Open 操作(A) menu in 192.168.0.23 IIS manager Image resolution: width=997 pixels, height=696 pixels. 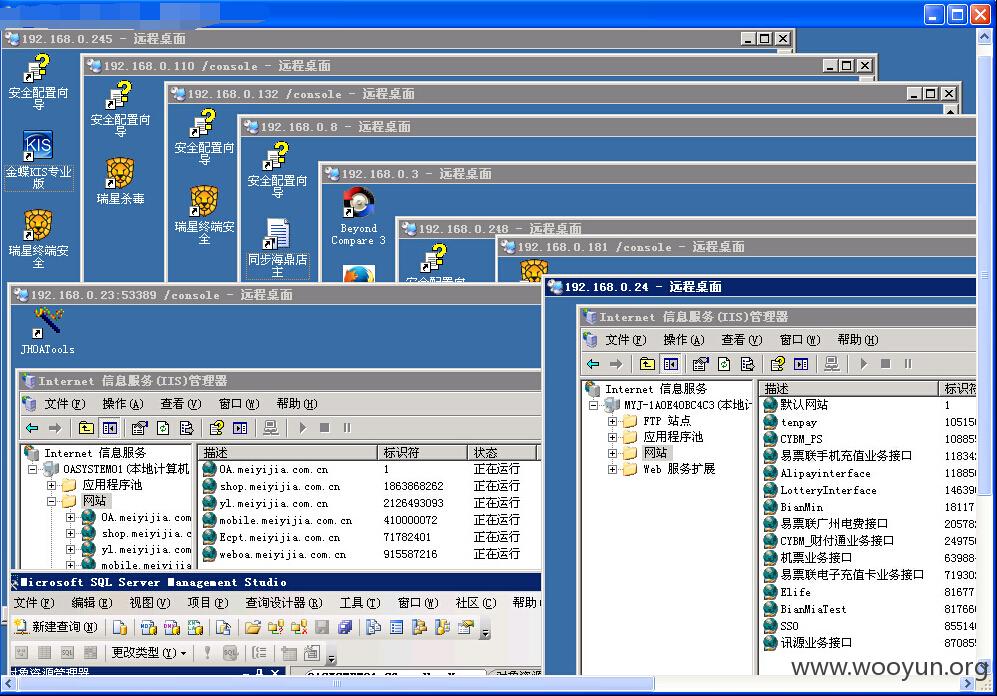tap(123, 404)
